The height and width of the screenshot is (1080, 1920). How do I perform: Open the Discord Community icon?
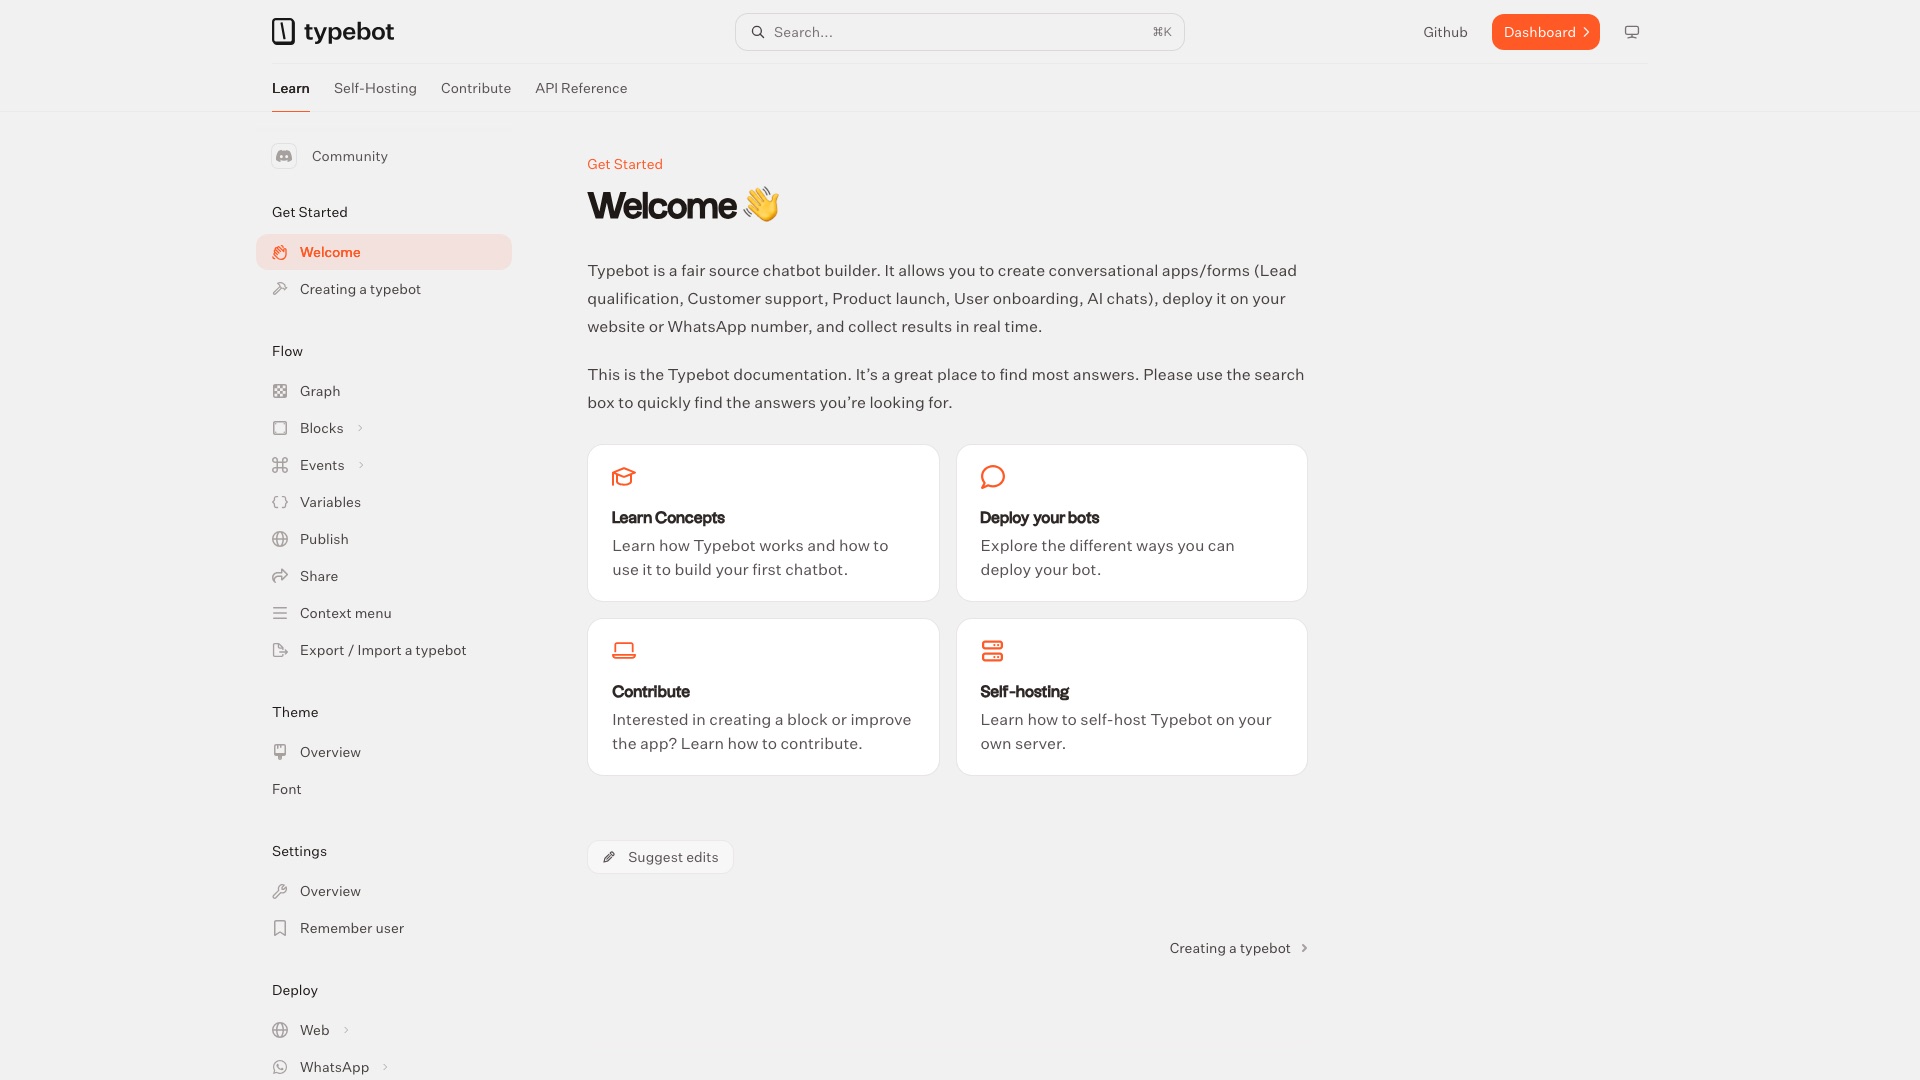284,156
